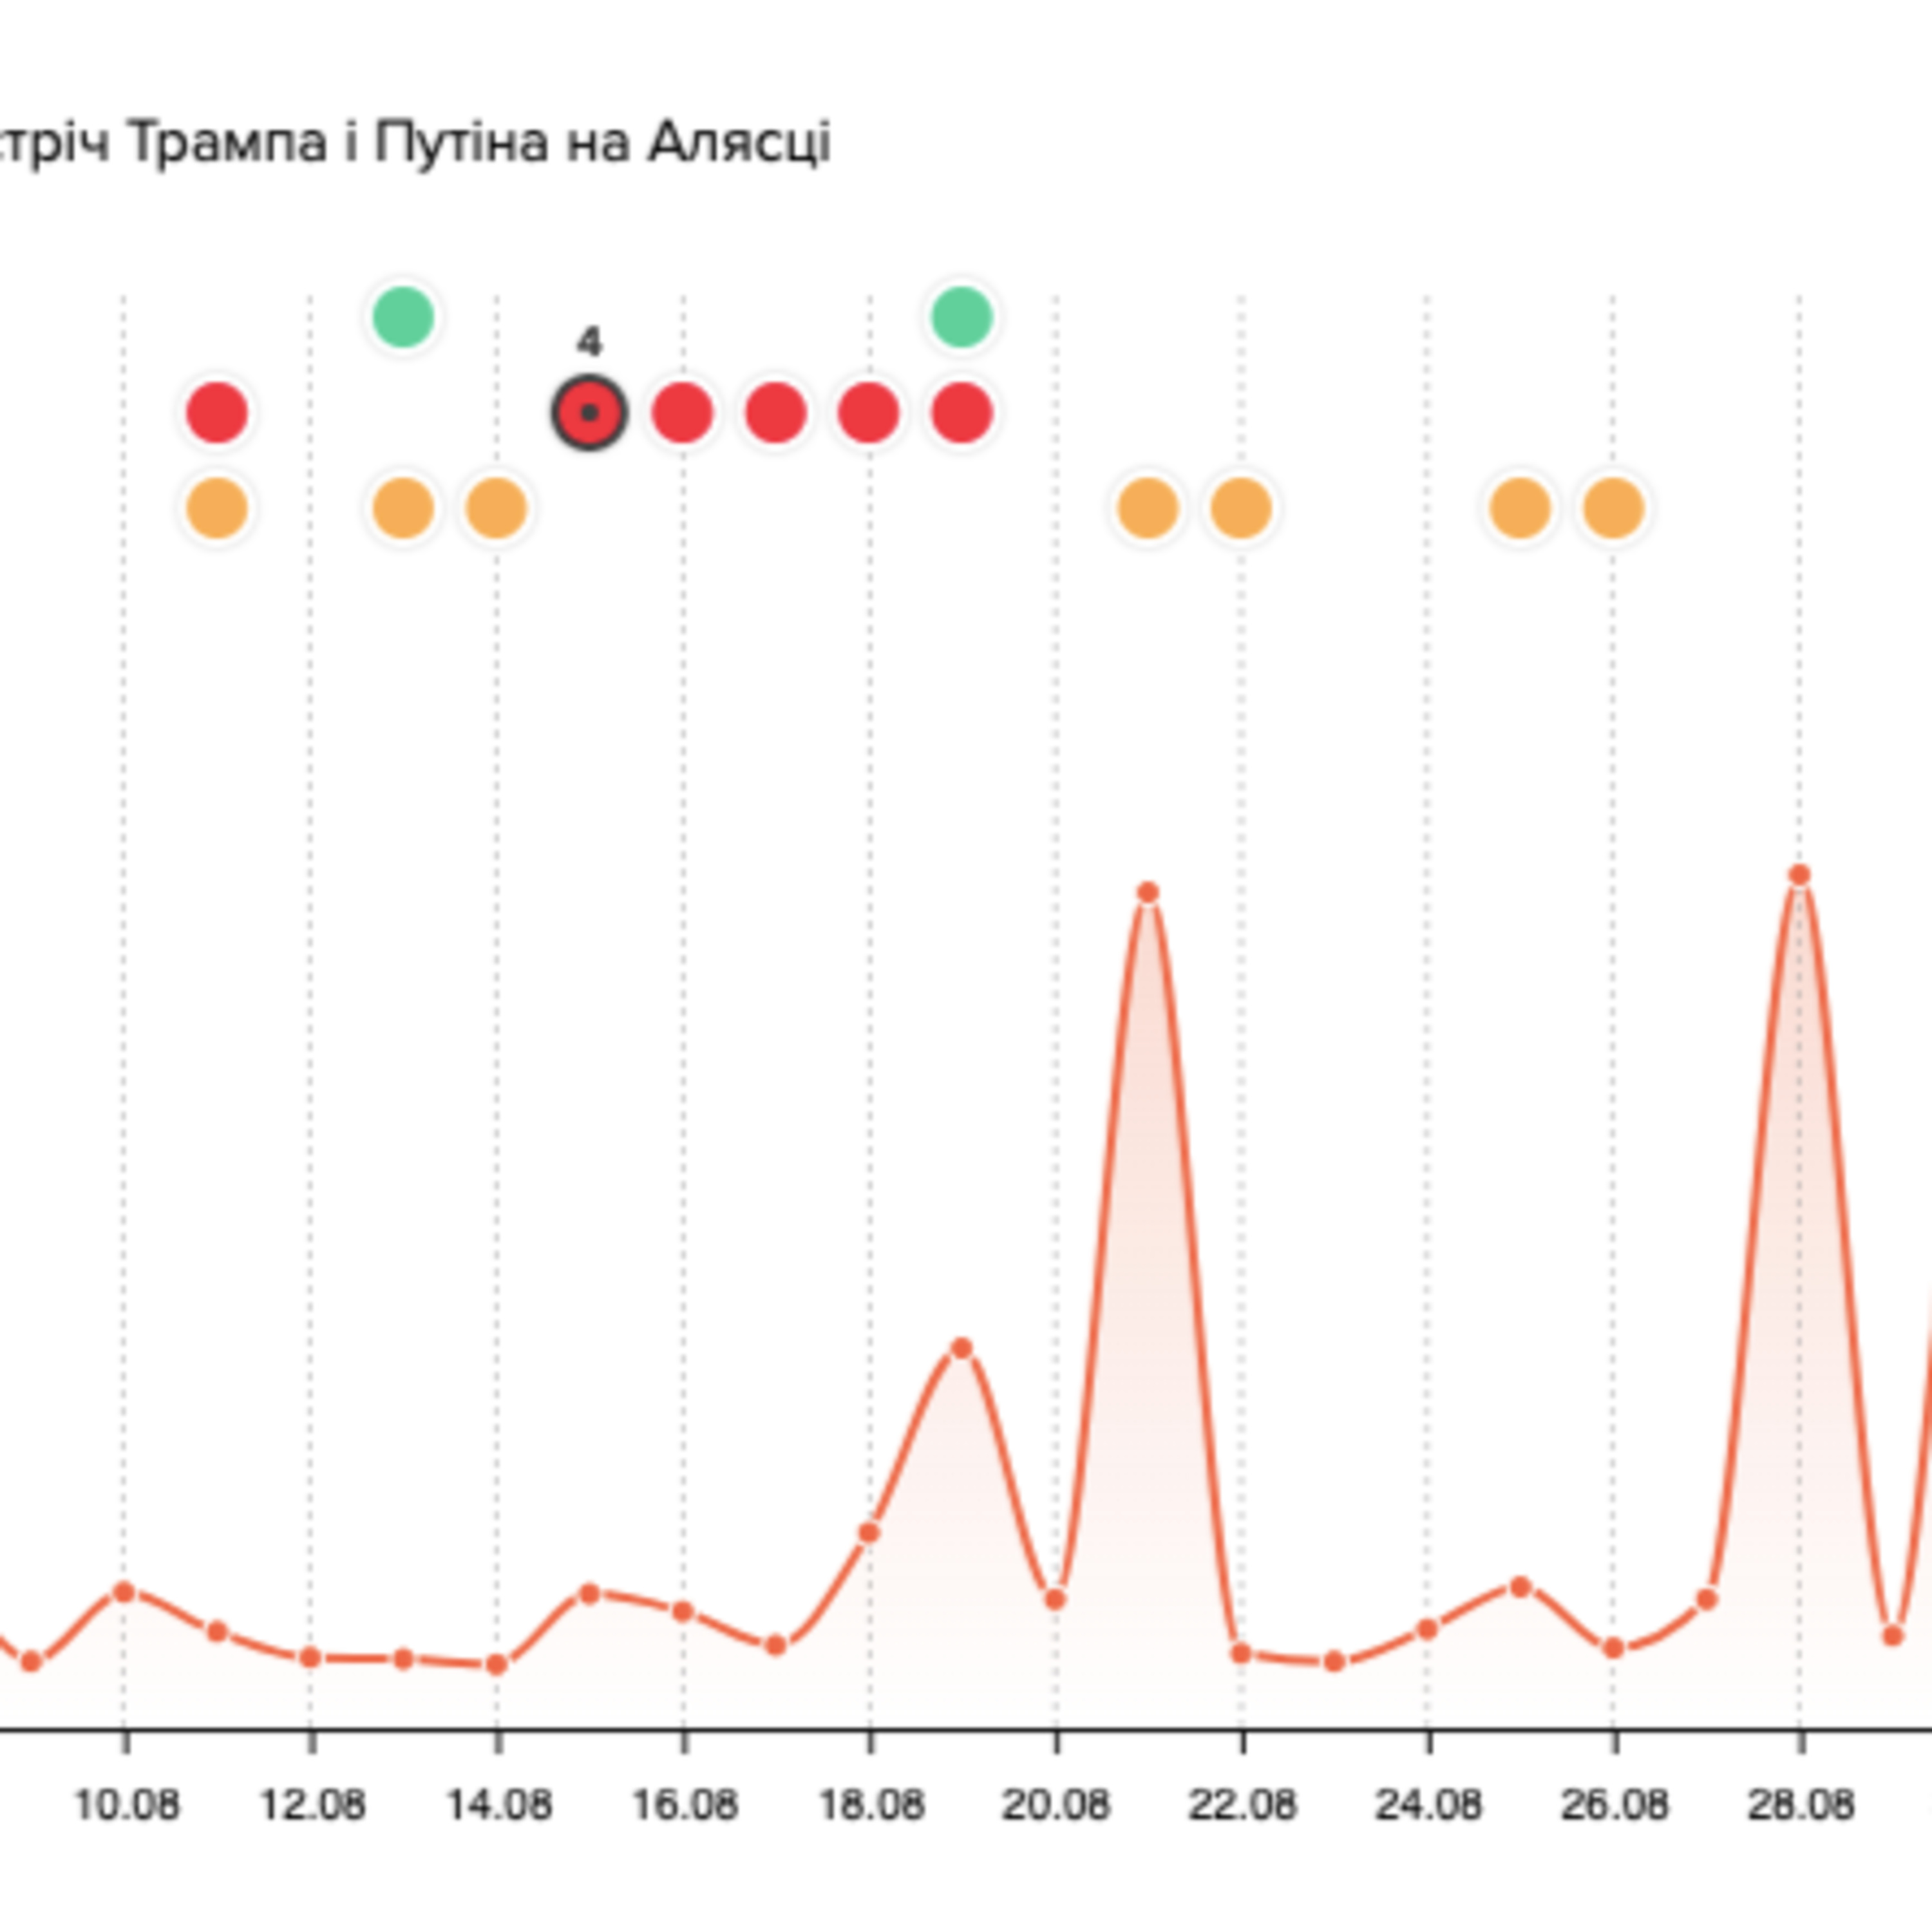Open the red event dot on 17.08
Screen dimensions: 1932x1932
[x=776, y=412]
